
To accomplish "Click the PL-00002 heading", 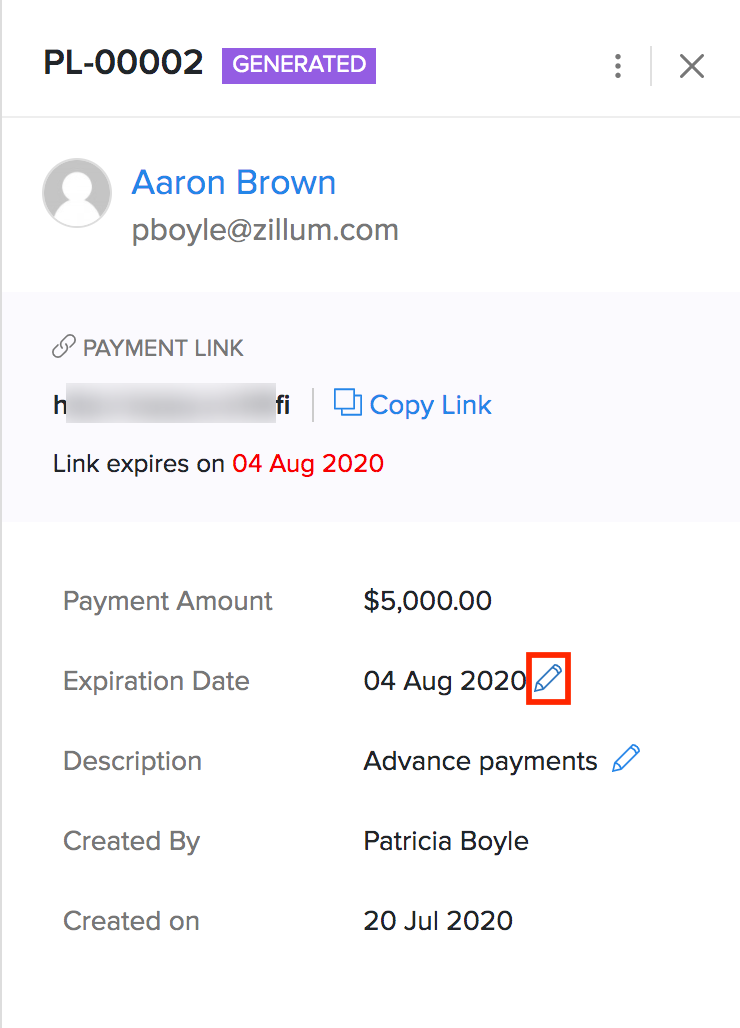I will click(x=123, y=64).
